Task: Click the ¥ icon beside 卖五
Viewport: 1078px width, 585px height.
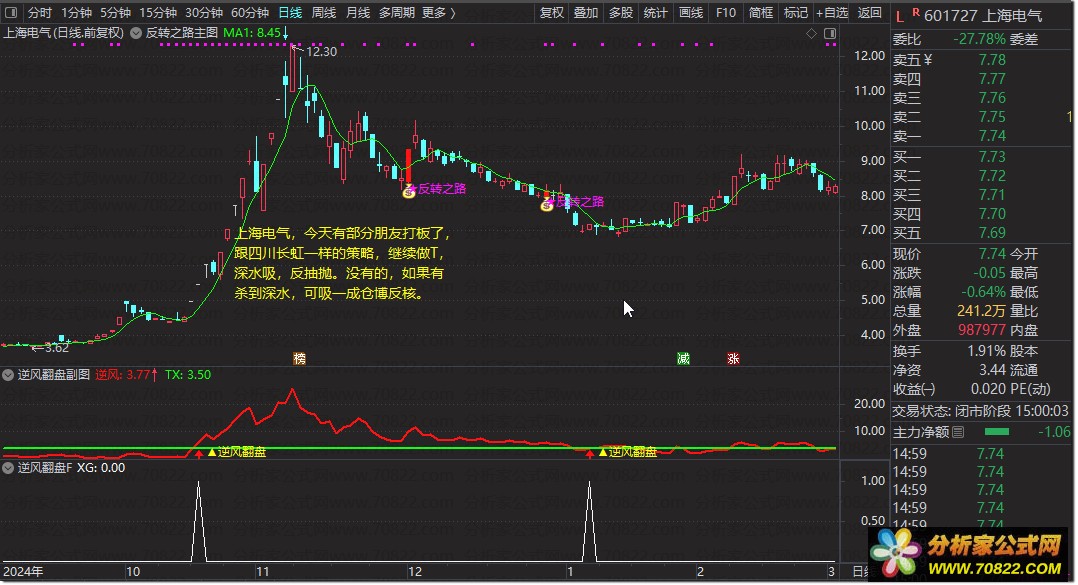Action: click(928, 60)
